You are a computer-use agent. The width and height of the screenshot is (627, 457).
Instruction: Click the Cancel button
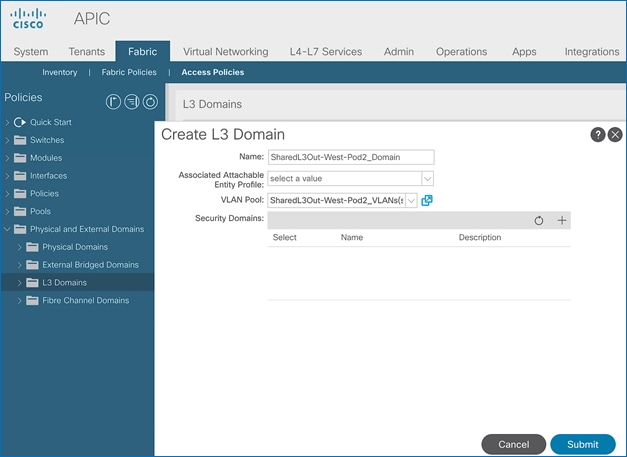513,444
